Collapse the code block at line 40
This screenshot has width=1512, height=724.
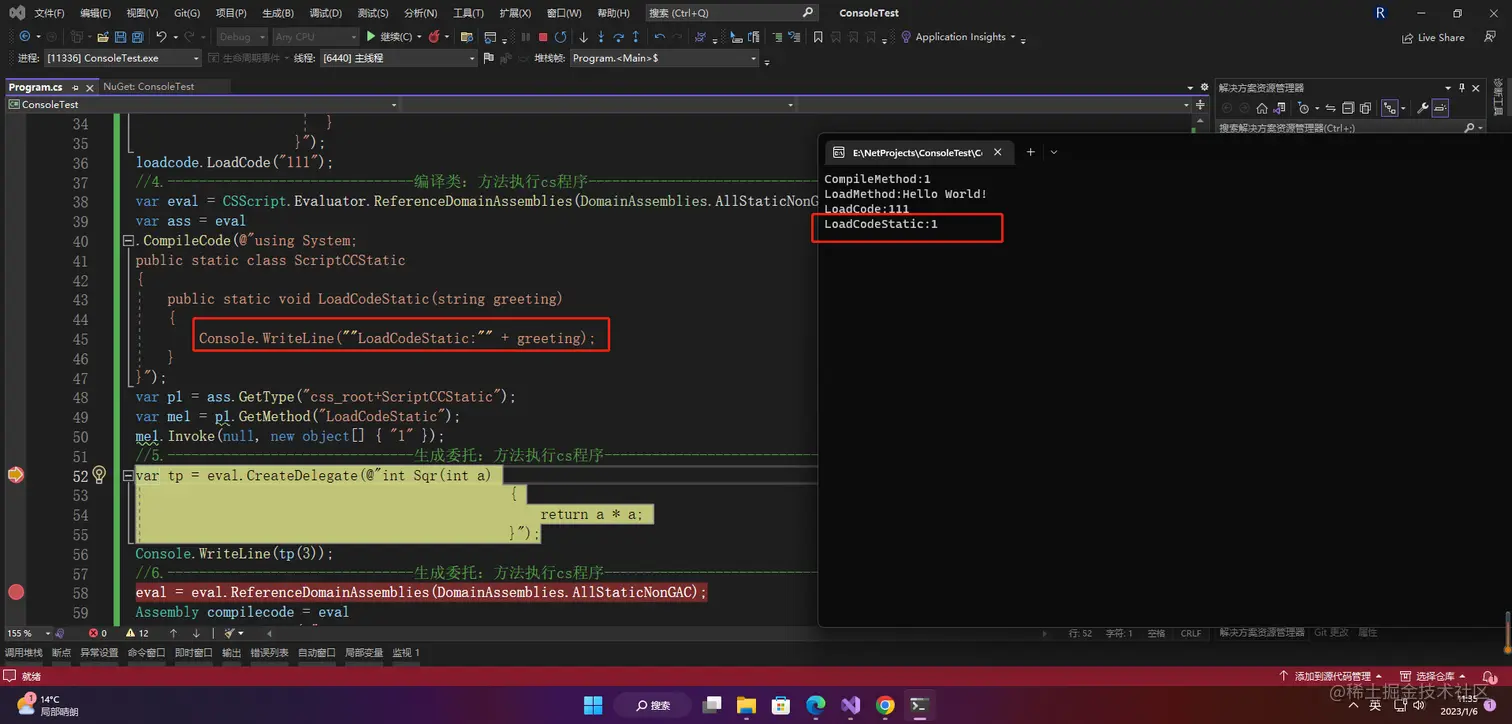click(127, 241)
